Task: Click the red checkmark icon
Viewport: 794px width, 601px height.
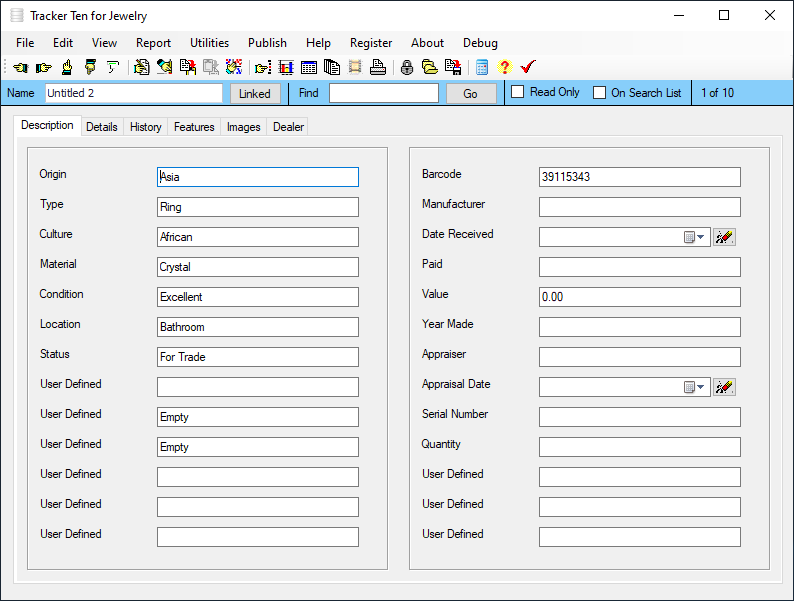Action: point(528,67)
